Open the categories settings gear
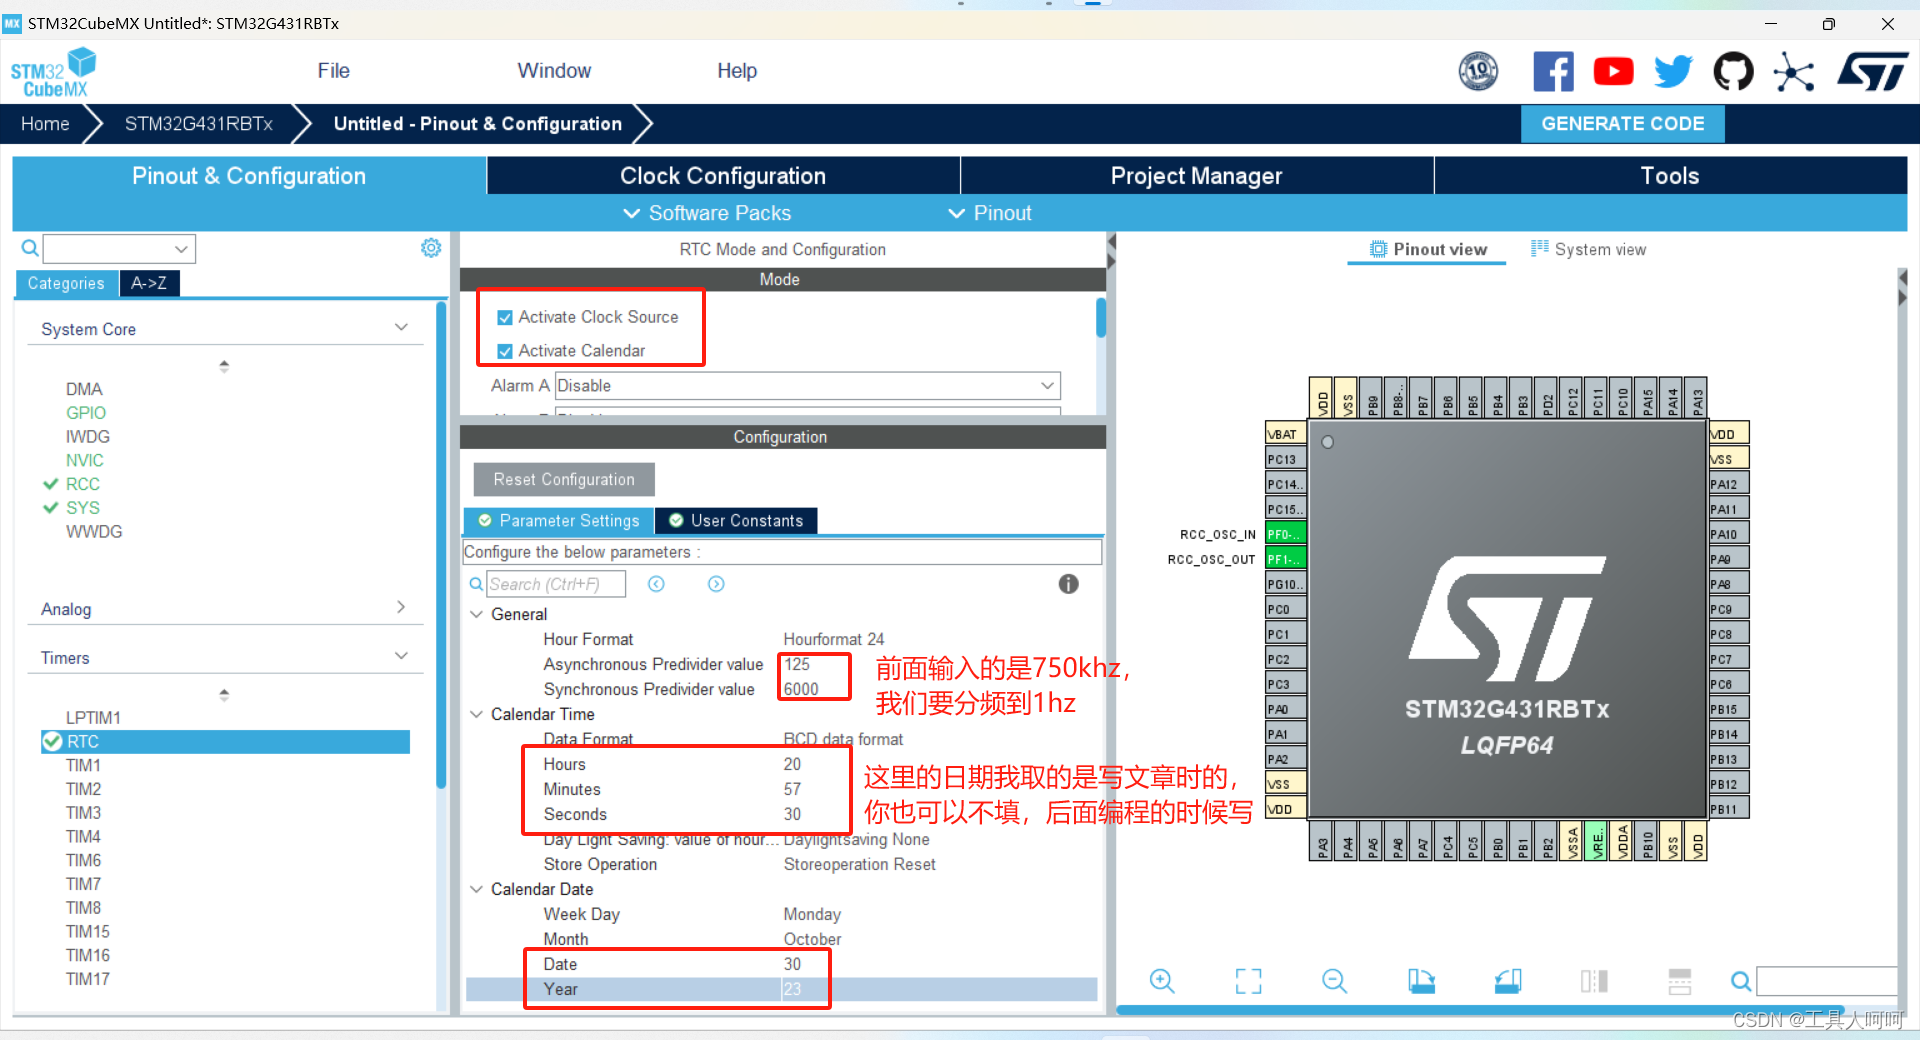1920x1040 pixels. click(431, 248)
